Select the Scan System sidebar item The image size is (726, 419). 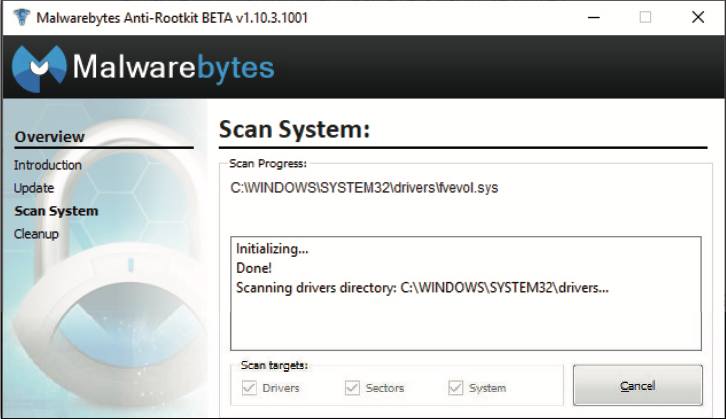[56, 211]
